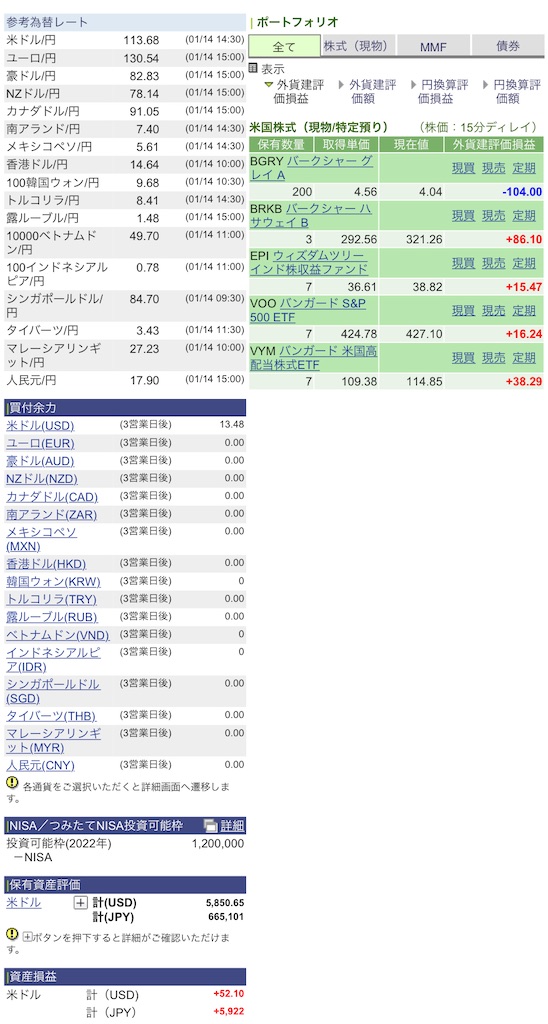Open メキシコペソ(MXN) buying power details
Viewport: 548px width, 1024px height.
coord(41,539)
